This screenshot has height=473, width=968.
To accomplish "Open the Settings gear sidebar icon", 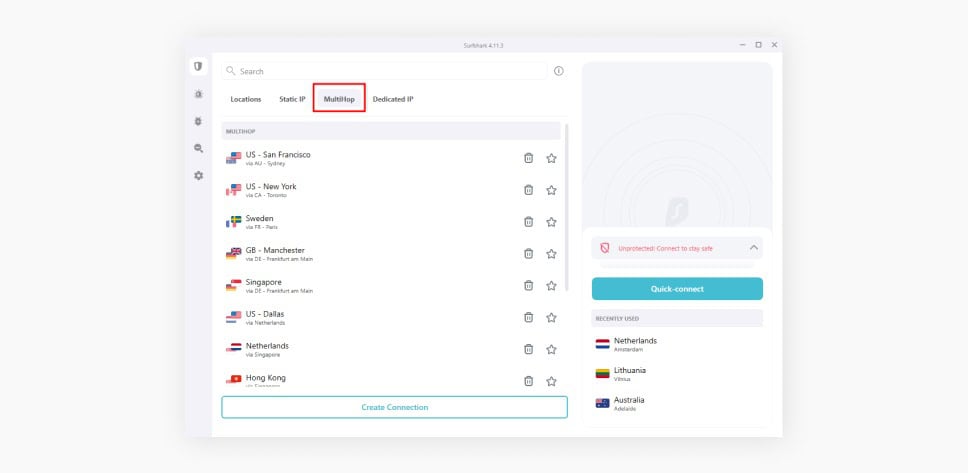I will click(198, 175).
